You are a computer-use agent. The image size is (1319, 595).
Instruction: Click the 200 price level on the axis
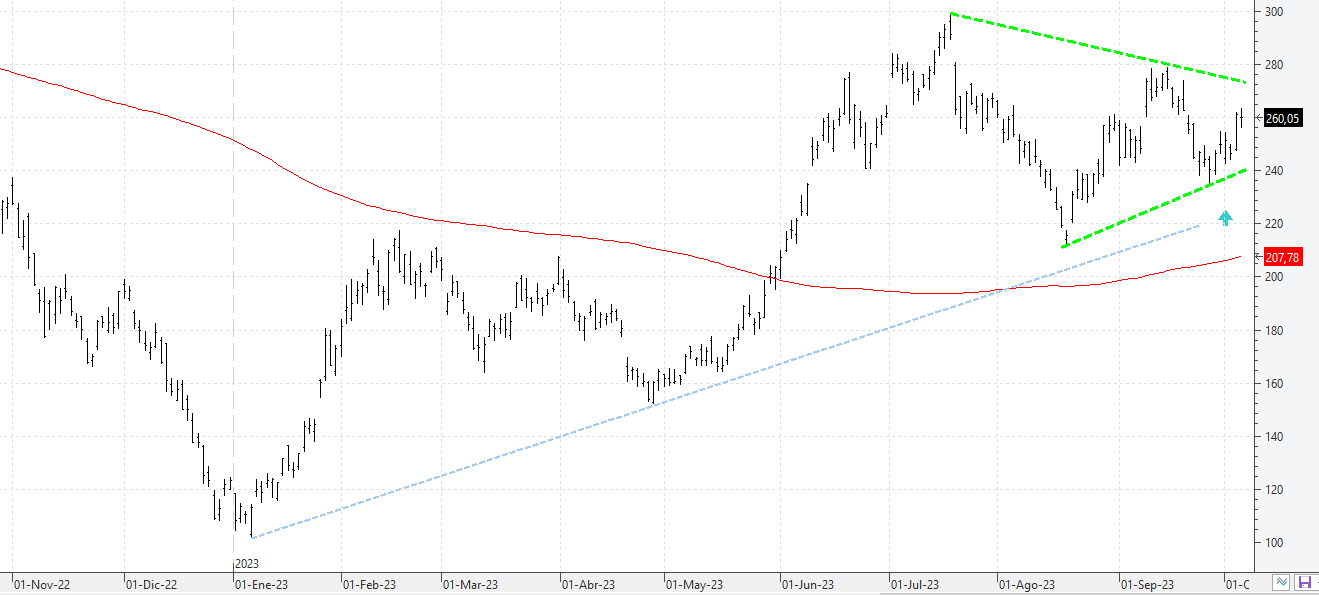[1275, 277]
